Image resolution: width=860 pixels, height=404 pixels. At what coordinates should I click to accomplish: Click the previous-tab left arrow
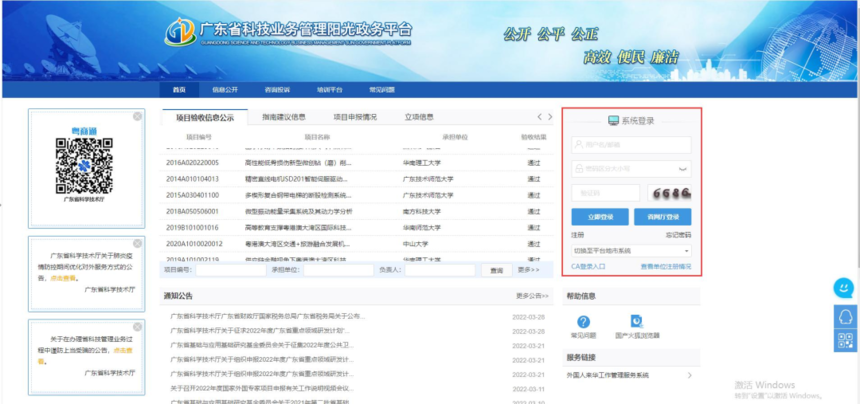click(539, 117)
